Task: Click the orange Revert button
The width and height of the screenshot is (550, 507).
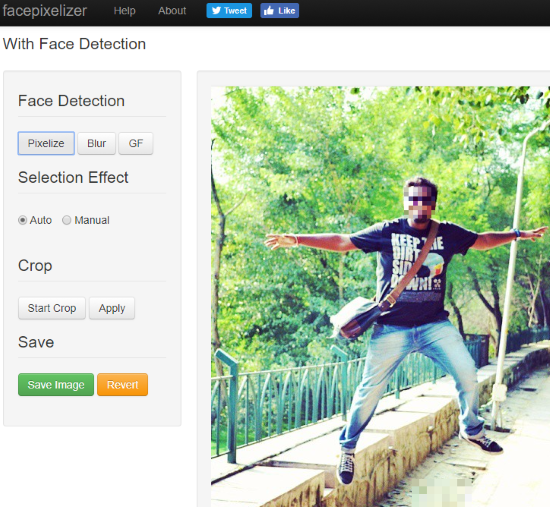Action: 122,385
